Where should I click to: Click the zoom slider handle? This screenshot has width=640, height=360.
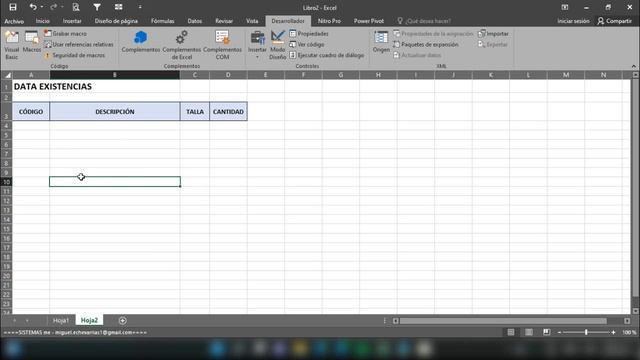586,332
